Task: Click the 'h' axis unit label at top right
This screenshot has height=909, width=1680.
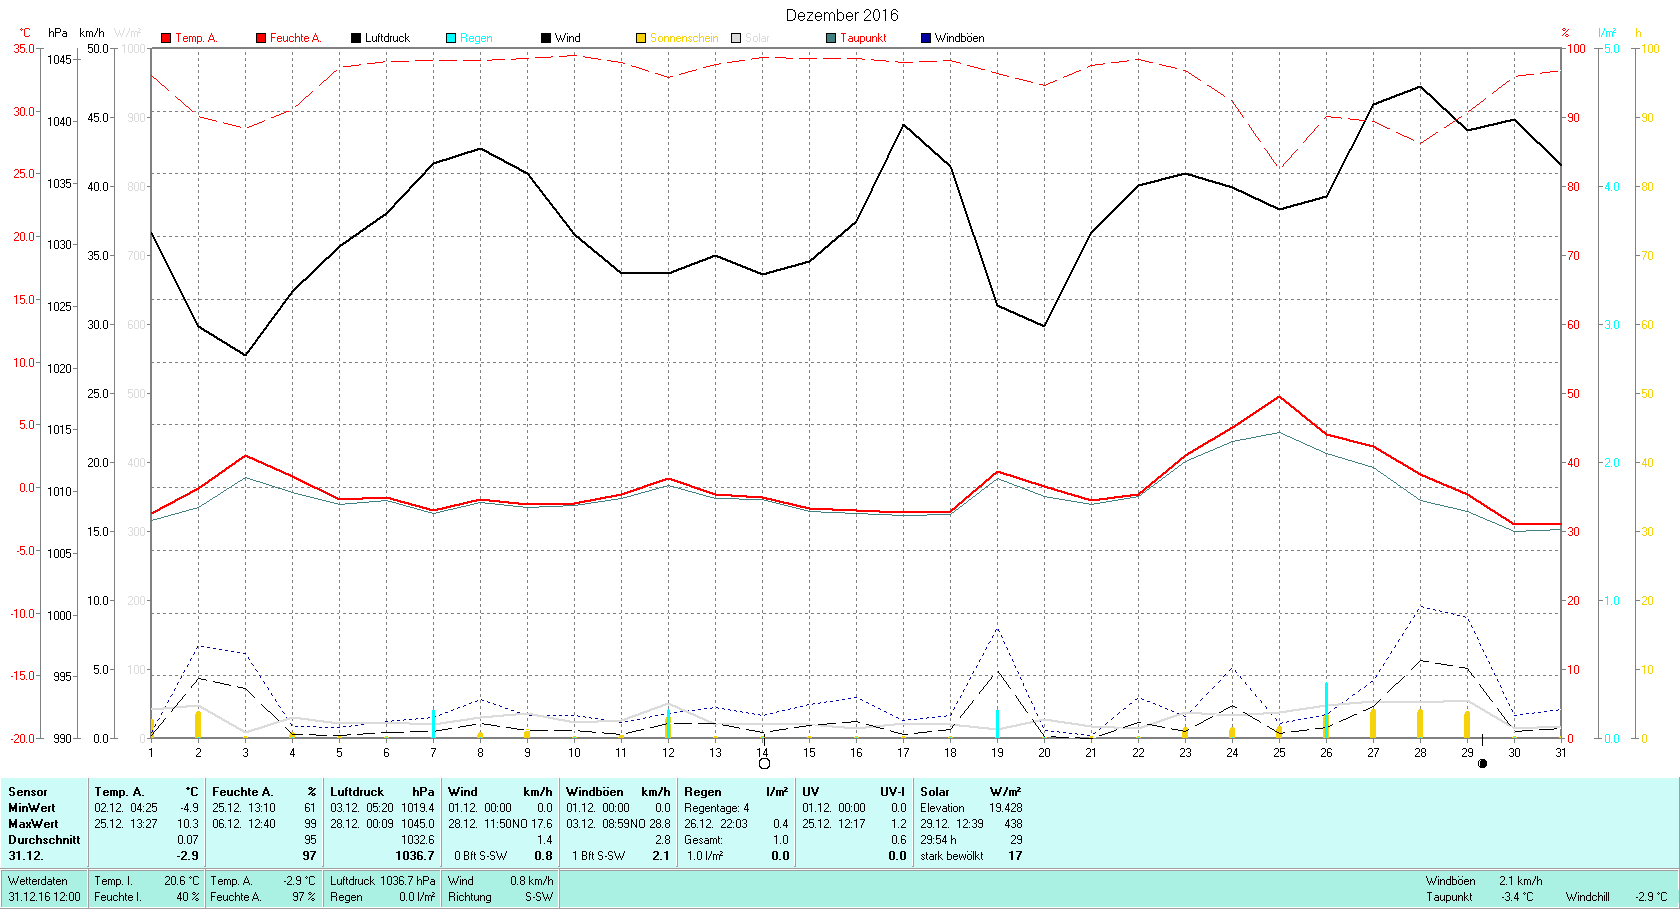Action: (1638, 33)
